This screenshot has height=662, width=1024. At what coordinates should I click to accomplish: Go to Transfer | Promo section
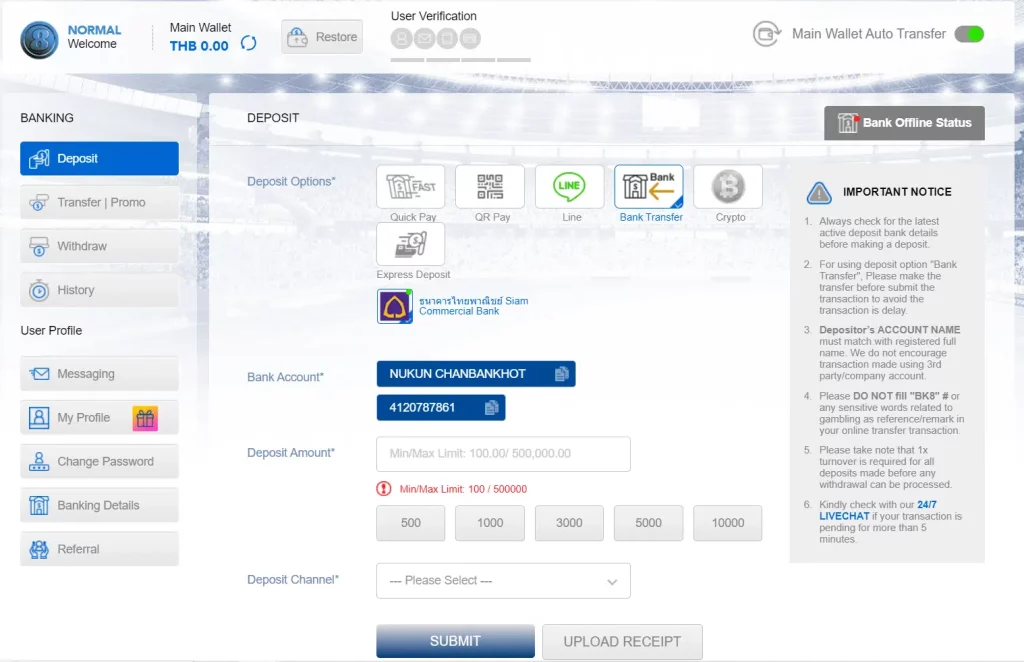99,202
